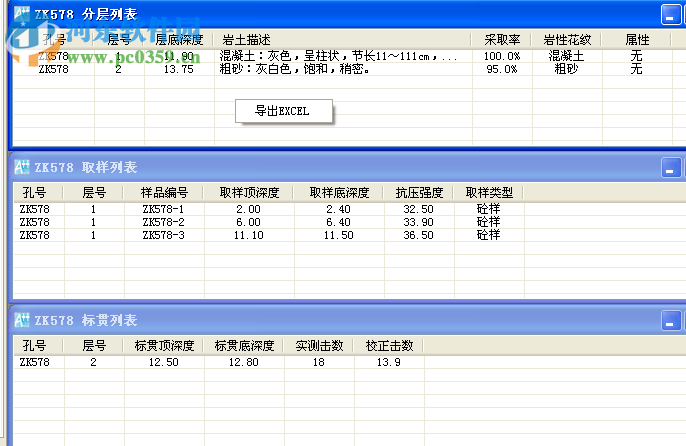686x446 pixels.
Task: Click the 层号 header in 标贯列表
Action: (94, 346)
